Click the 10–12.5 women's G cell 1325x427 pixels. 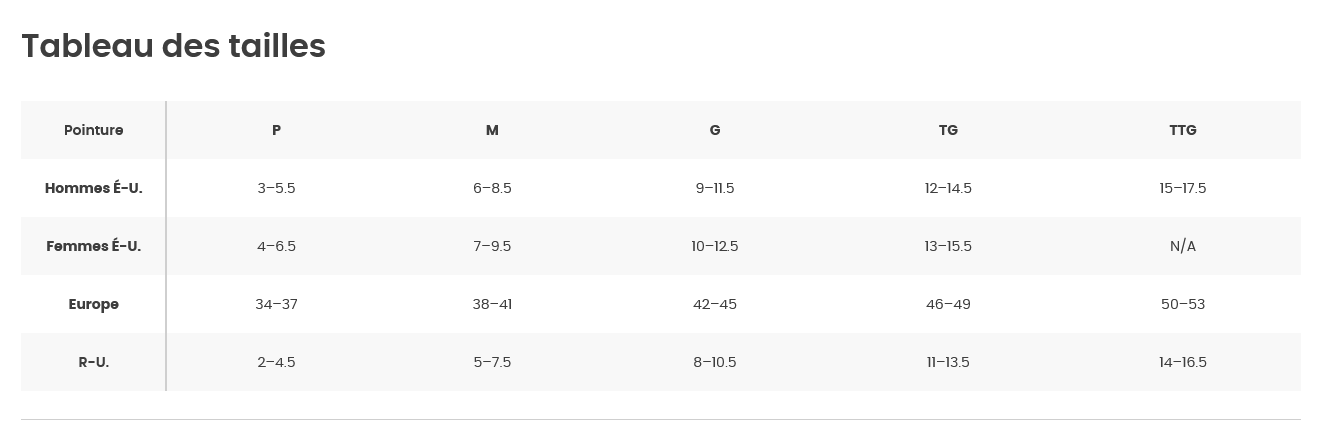[715, 246]
